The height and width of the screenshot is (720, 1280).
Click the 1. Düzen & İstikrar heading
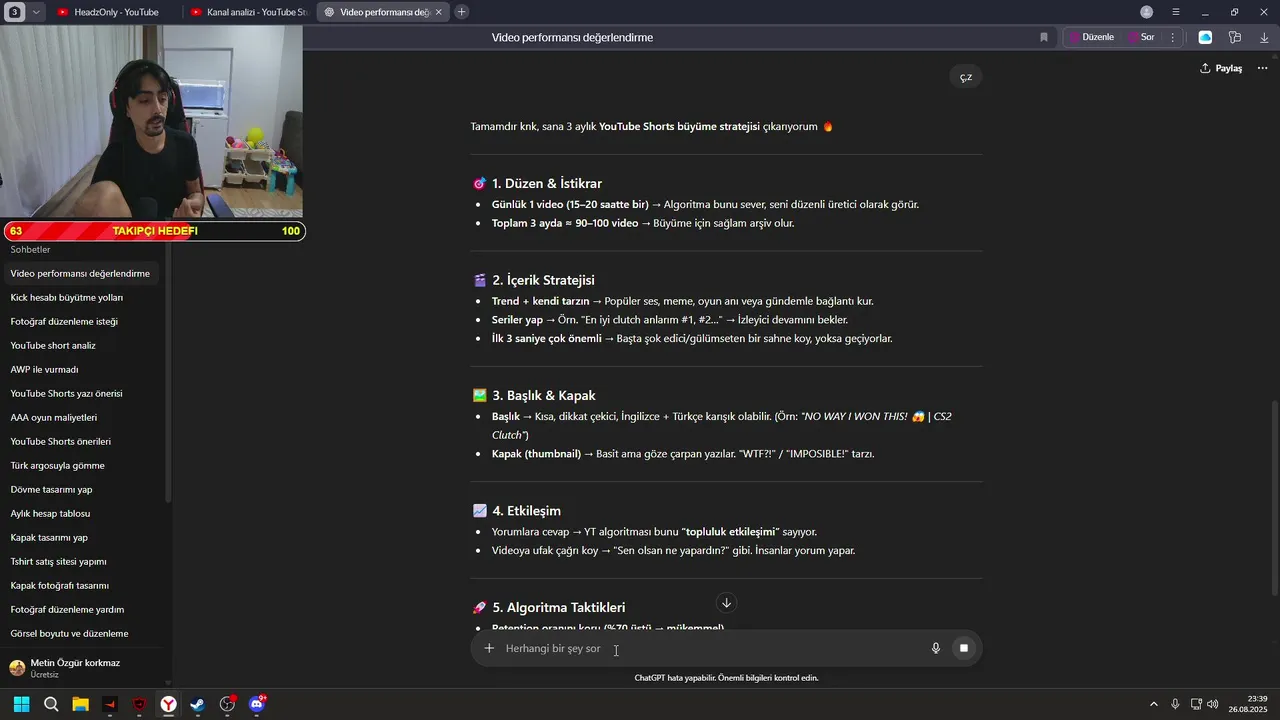coord(546,184)
